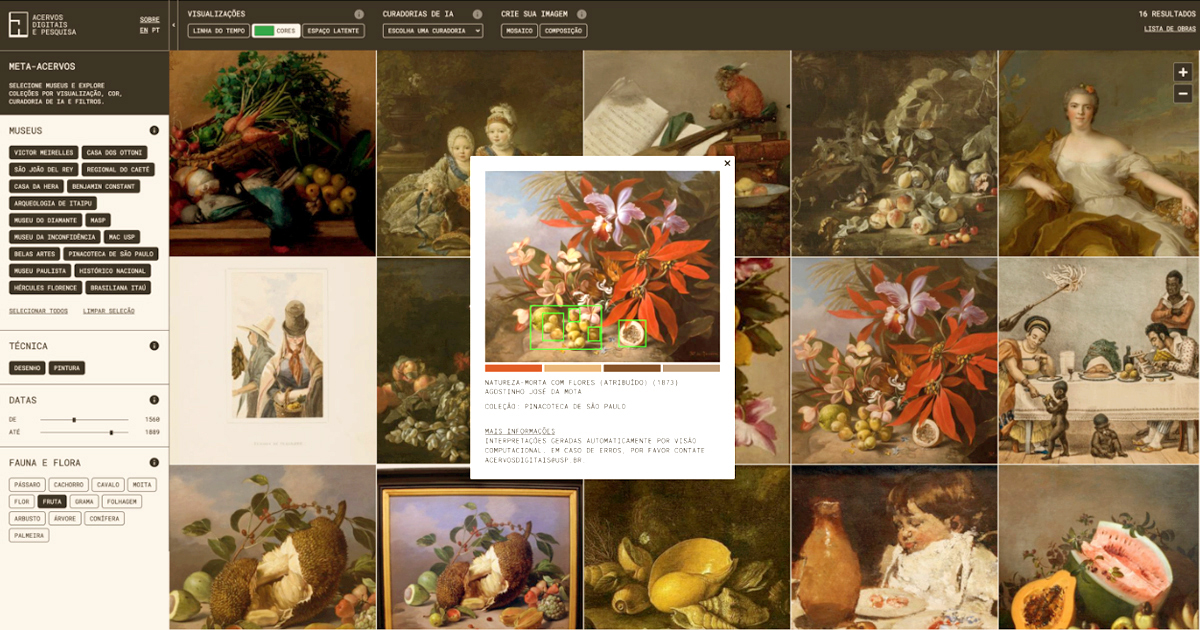1200x630 pixels.
Task: Click the Até date slider handle
Action: coord(111,432)
